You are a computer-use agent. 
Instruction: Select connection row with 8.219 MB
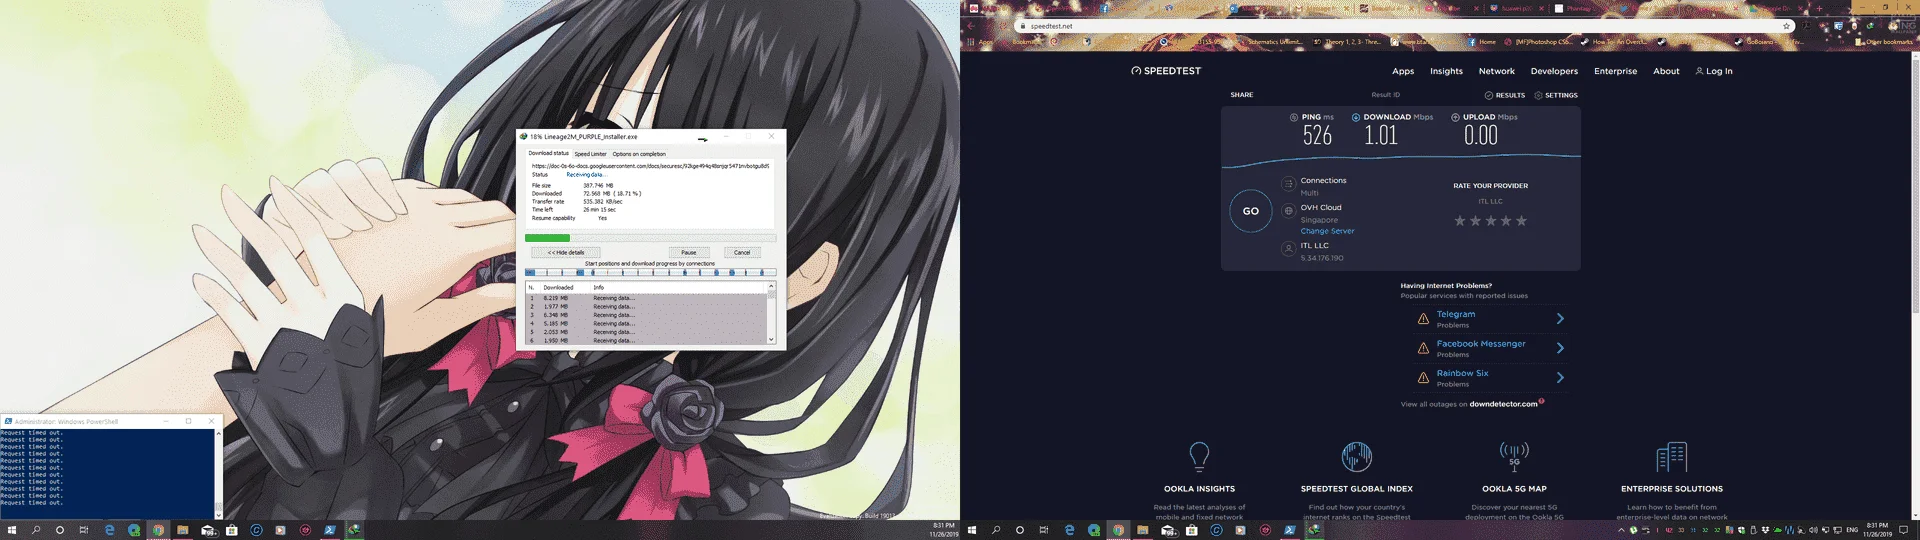(x=646, y=298)
